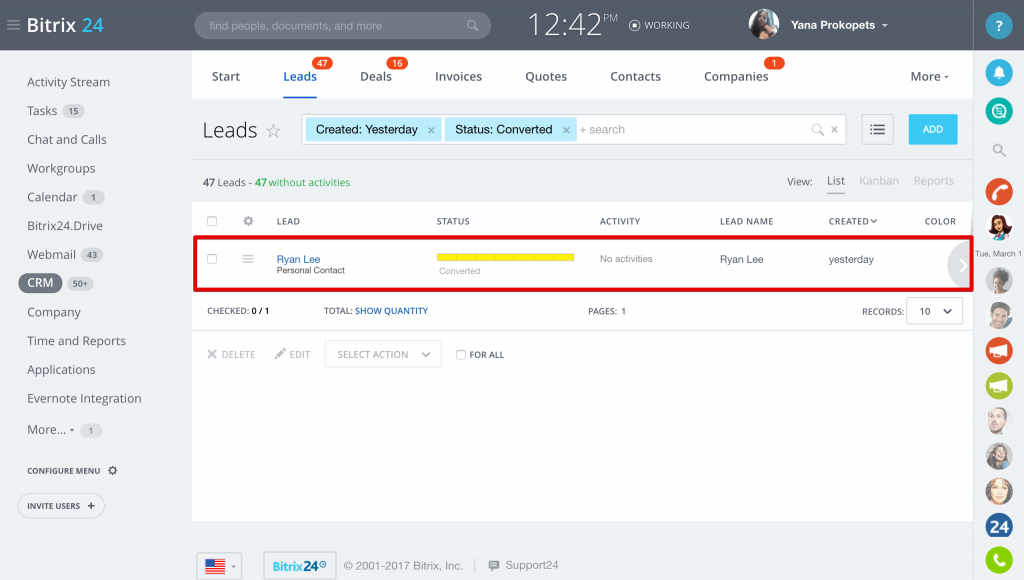
Task: Open the Ryan Lee lead link
Action: pyautogui.click(x=298, y=259)
